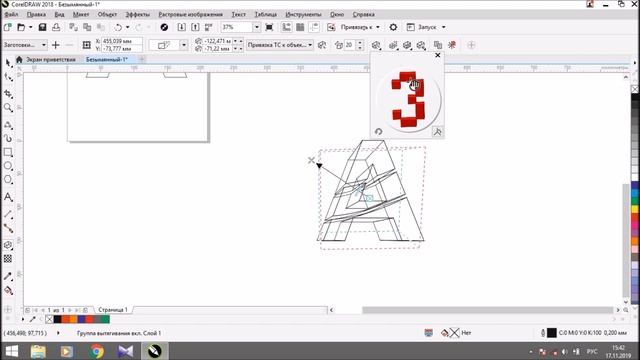This screenshot has height=360, width=640.
Task: Switch to 3D rotation values toggle
Action: click(437, 132)
